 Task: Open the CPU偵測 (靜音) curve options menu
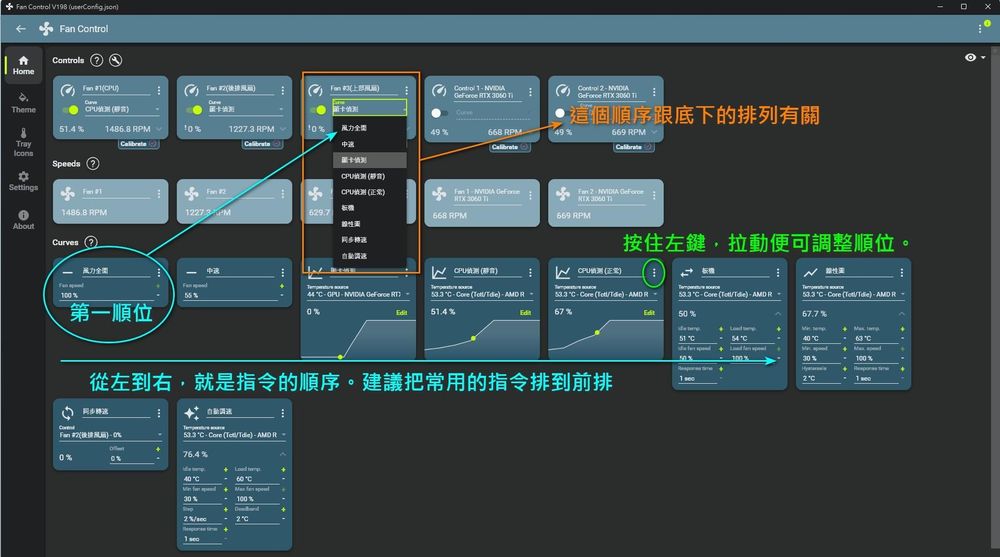[x=530, y=272]
